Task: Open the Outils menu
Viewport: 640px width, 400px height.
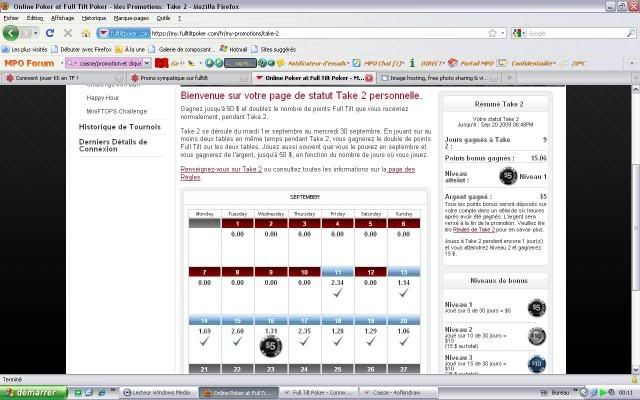Action: tap(163, 18)
